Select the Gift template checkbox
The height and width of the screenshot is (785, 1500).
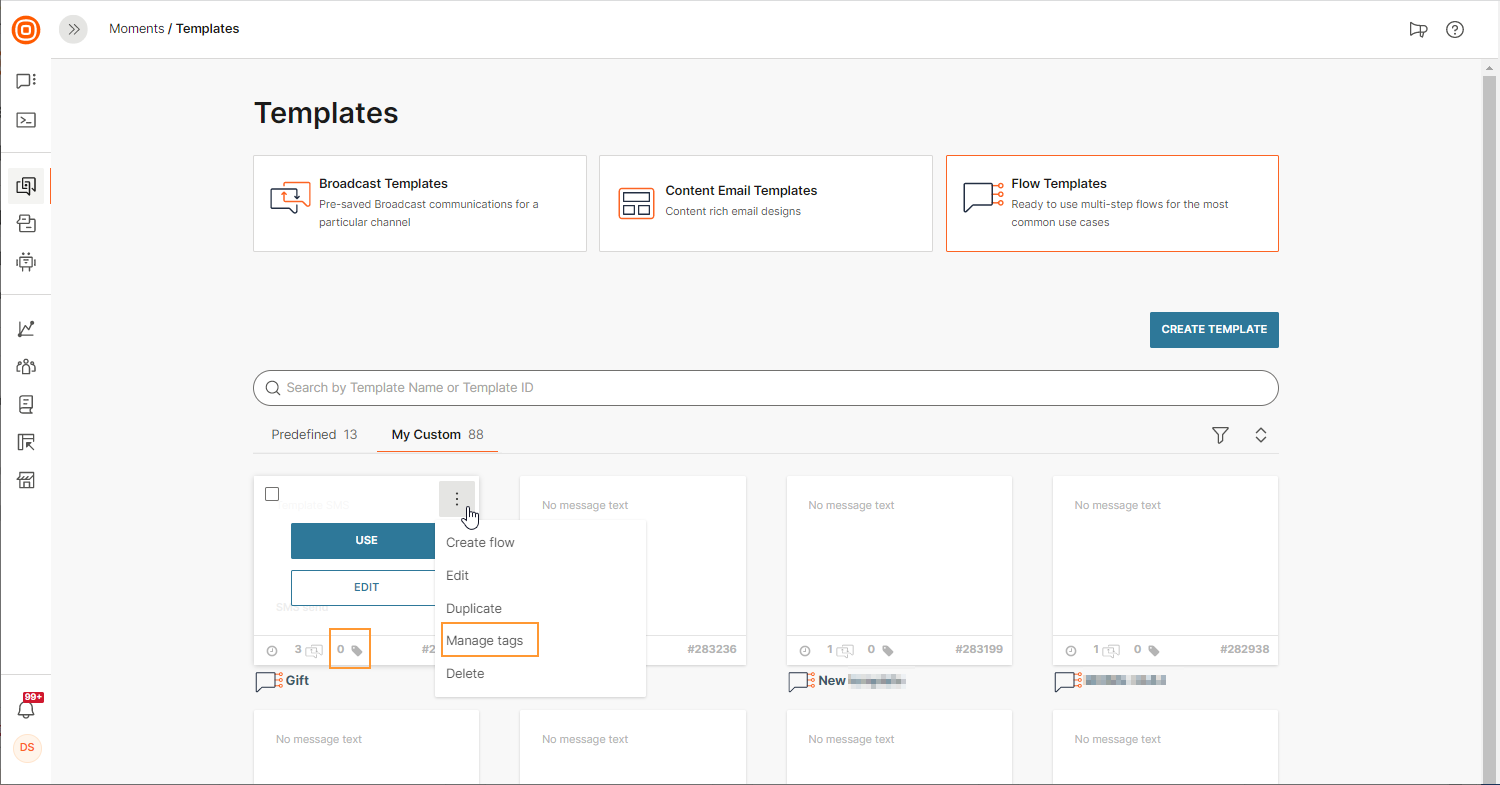tap(272, 494)
